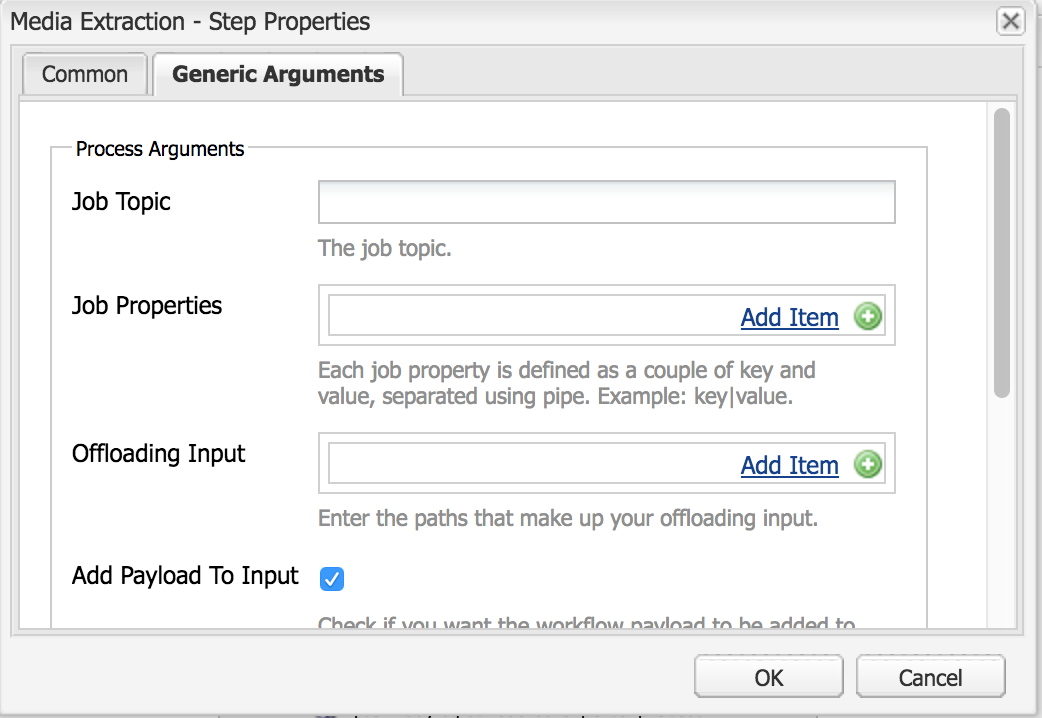Click the green plus icon for Job Properties

tap(867, 316)
